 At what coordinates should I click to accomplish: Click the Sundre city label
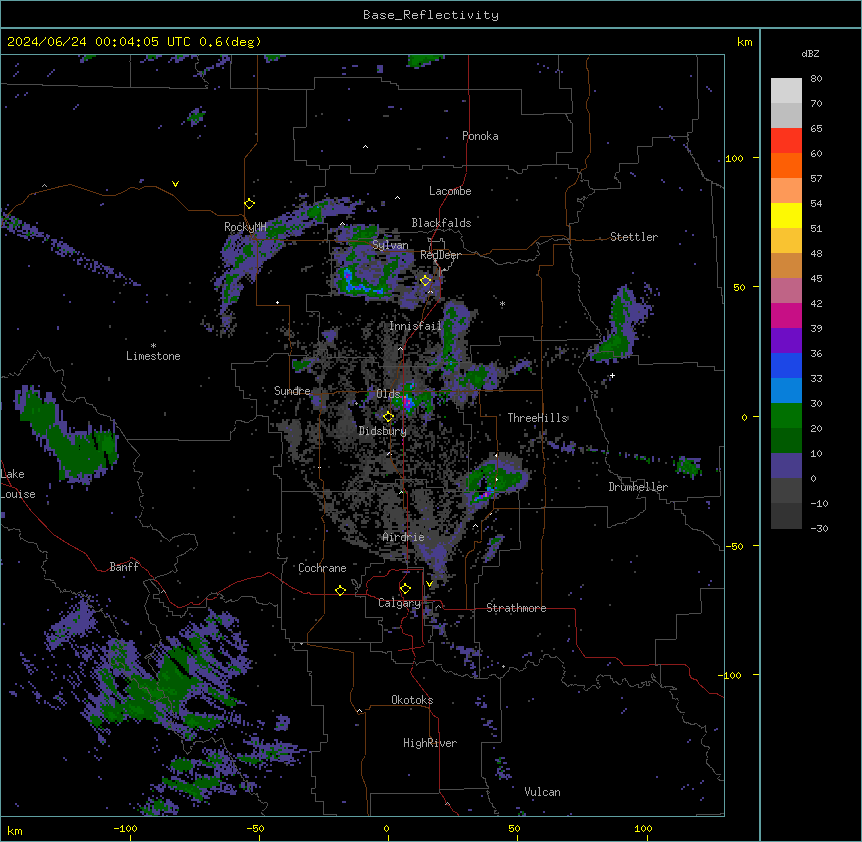point(292,391)
